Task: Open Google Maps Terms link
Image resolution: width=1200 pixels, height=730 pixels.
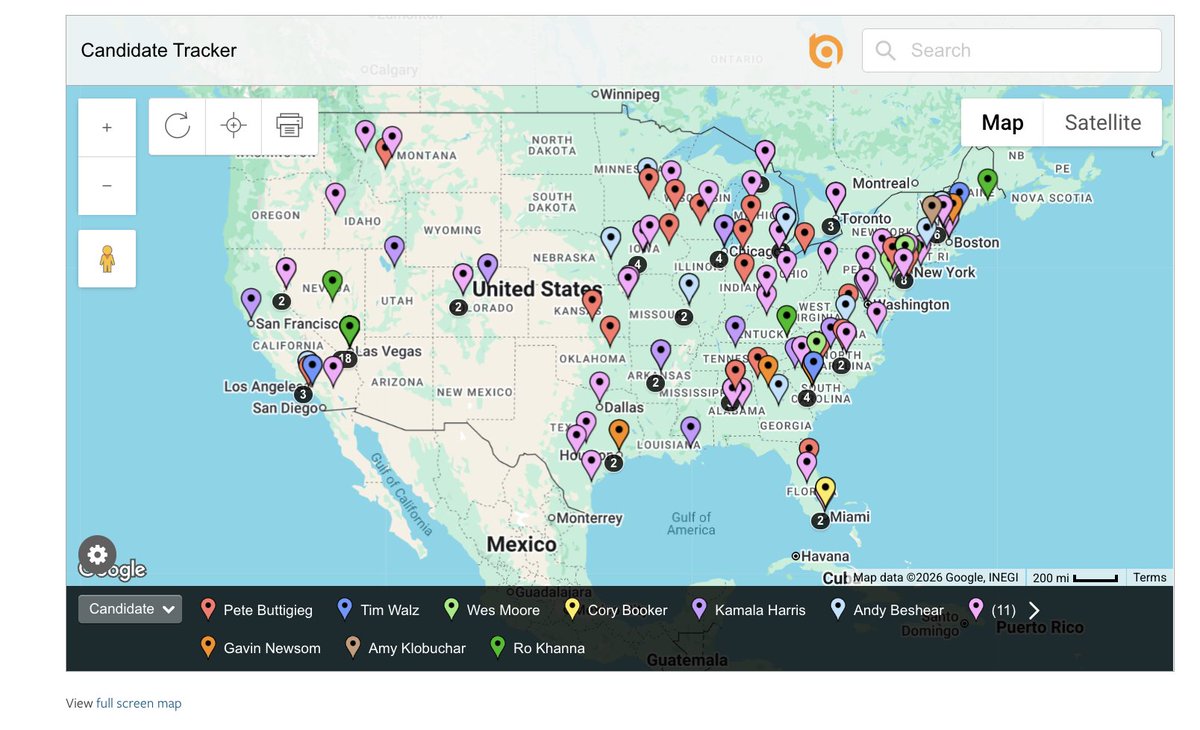Action: point(1149,577)
